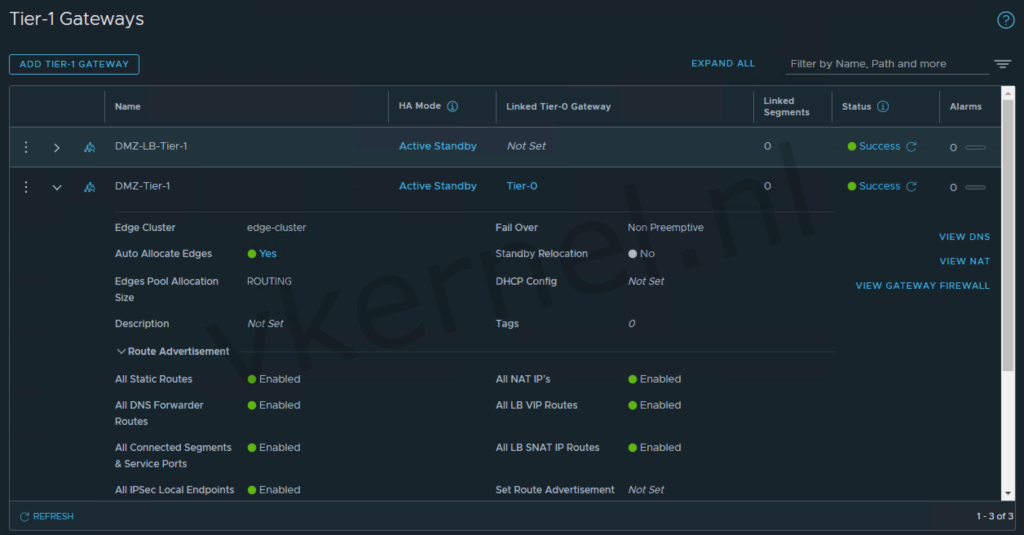Collapse the DMZ-Tier-1 row
1024x535 pixels.
[x=57, y=188]
